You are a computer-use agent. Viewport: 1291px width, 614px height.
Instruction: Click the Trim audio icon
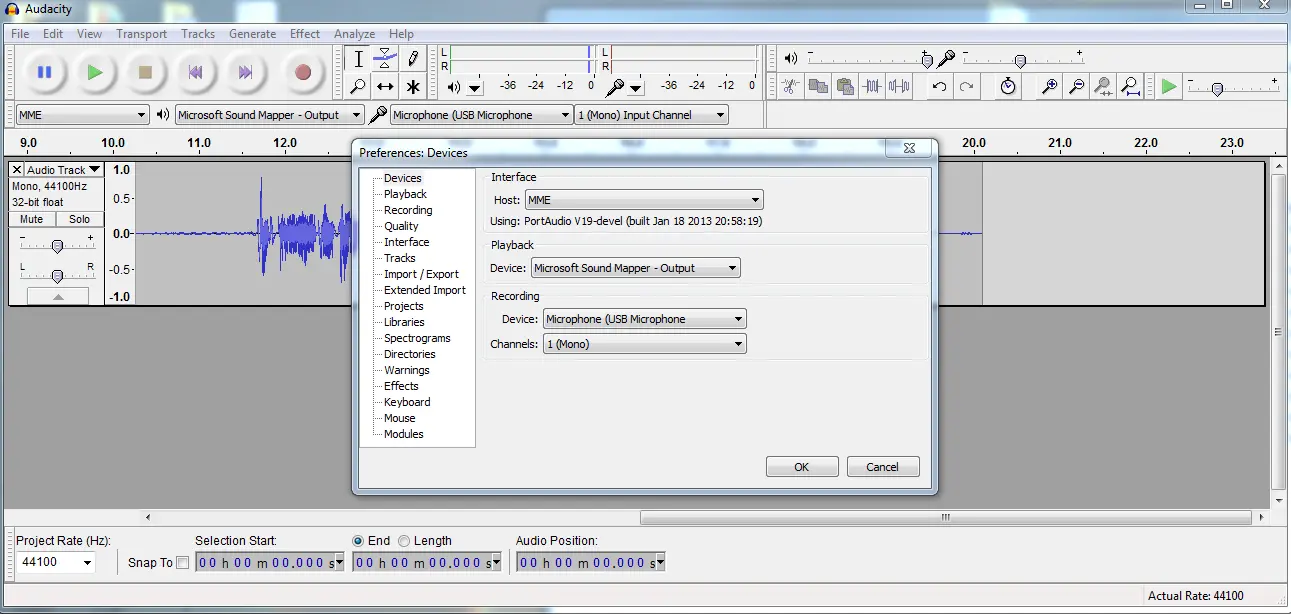coord(872,86)
